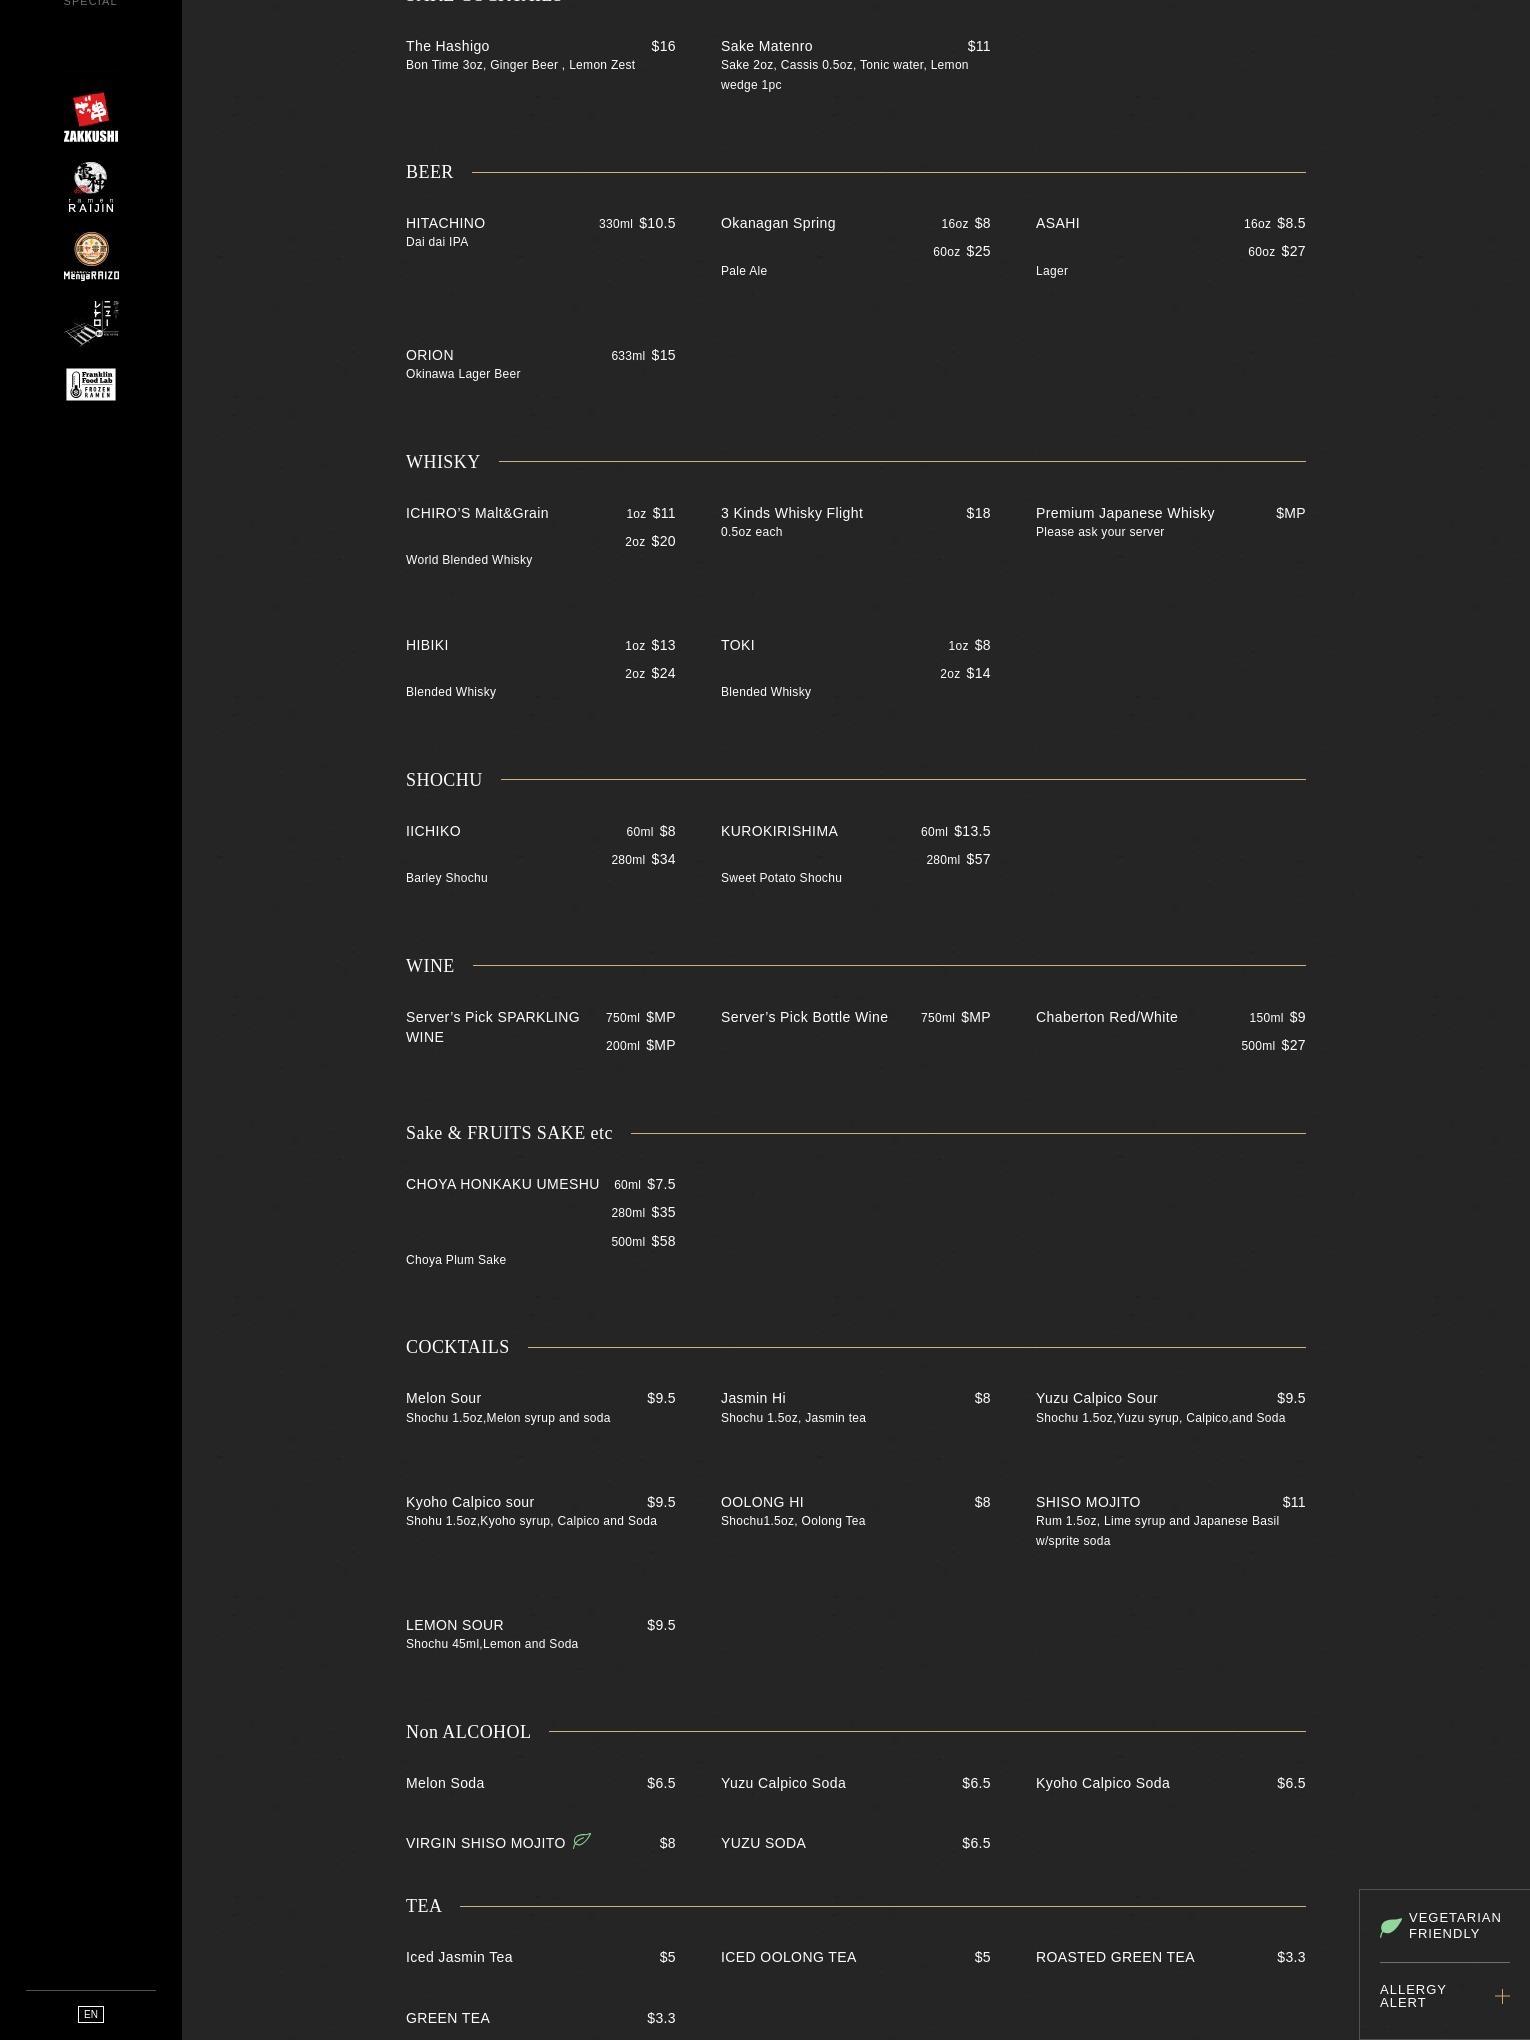Click the ROASTED GREEN TEA item
1530x2040 pixels.
(x=1115, y=1957)
